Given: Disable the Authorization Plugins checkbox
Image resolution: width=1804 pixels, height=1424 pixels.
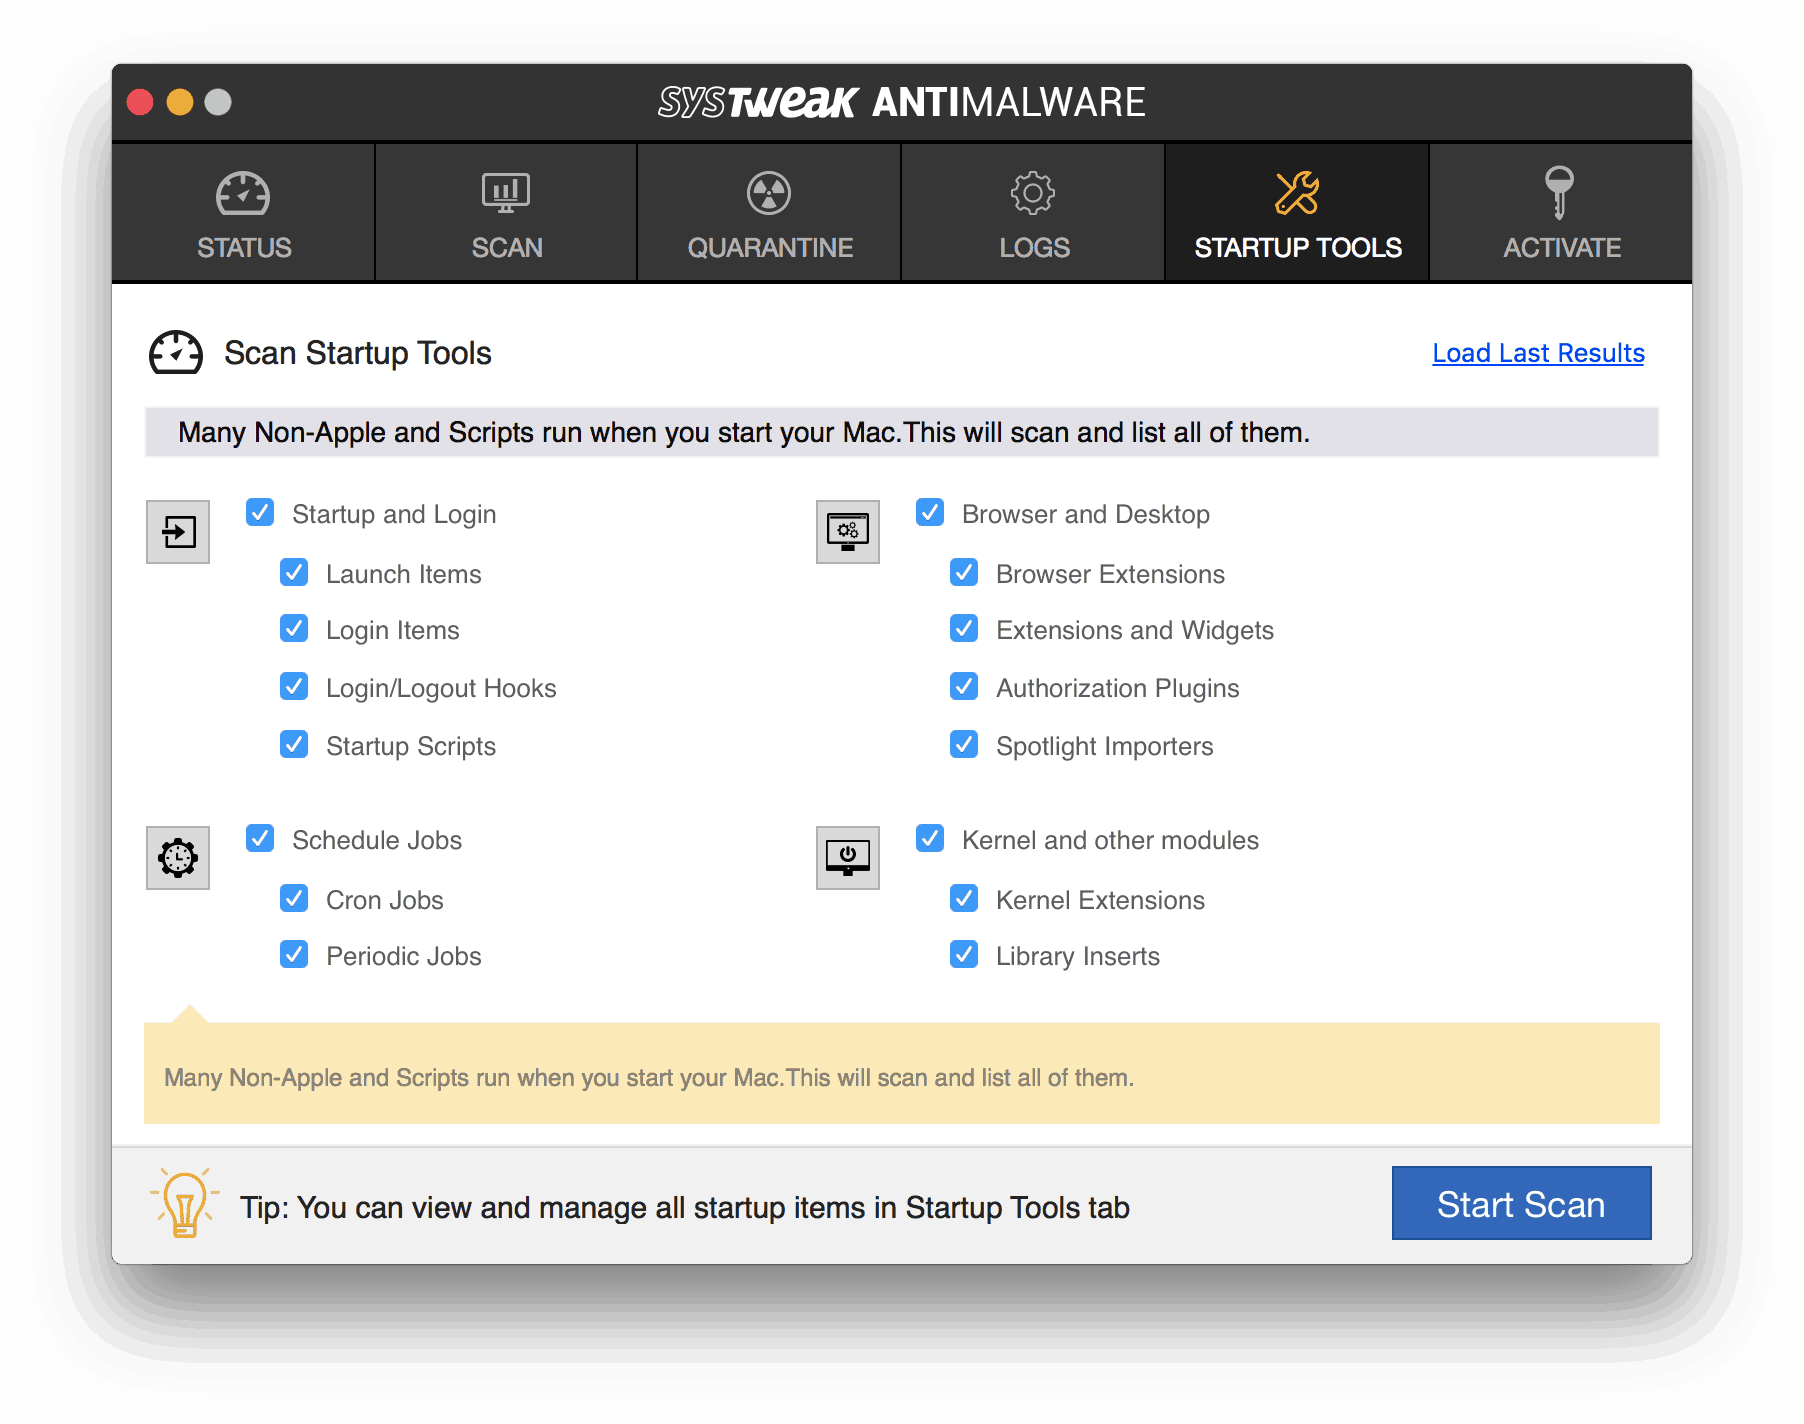Looking at the screenshot, I should [x=964, y=686].
